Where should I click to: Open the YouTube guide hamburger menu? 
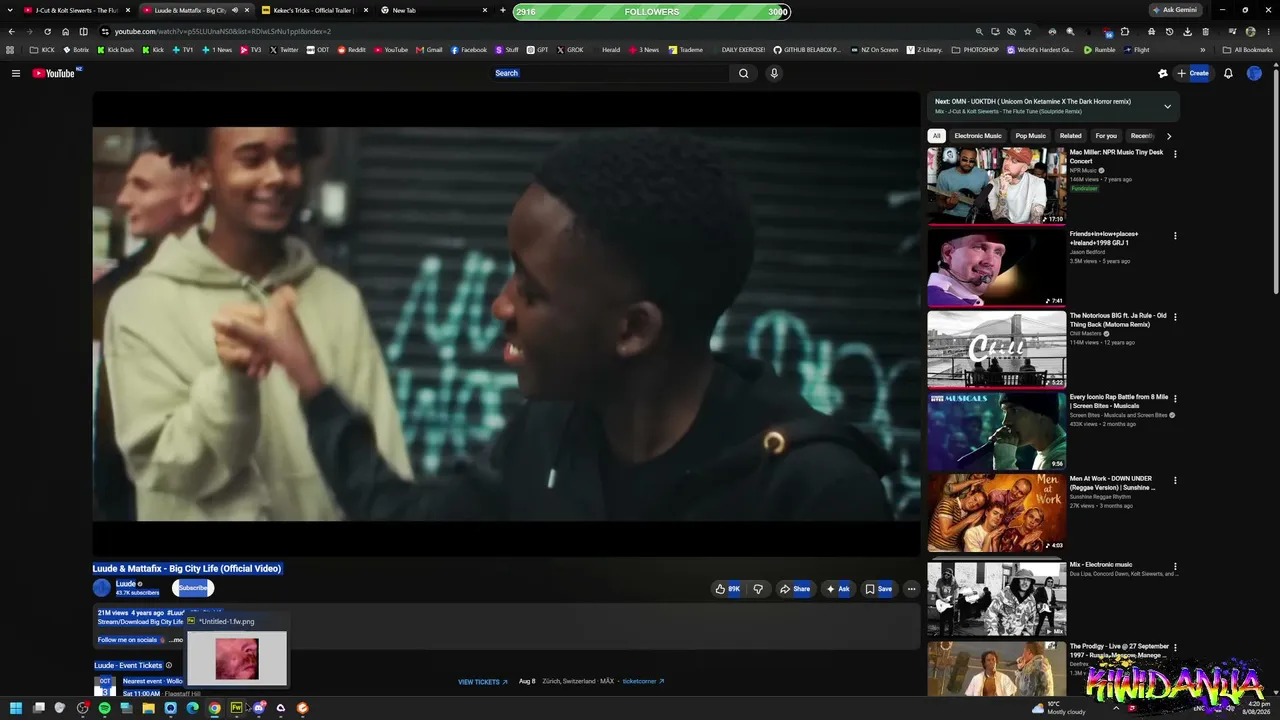pyautogui.click(x=16, y=73)
